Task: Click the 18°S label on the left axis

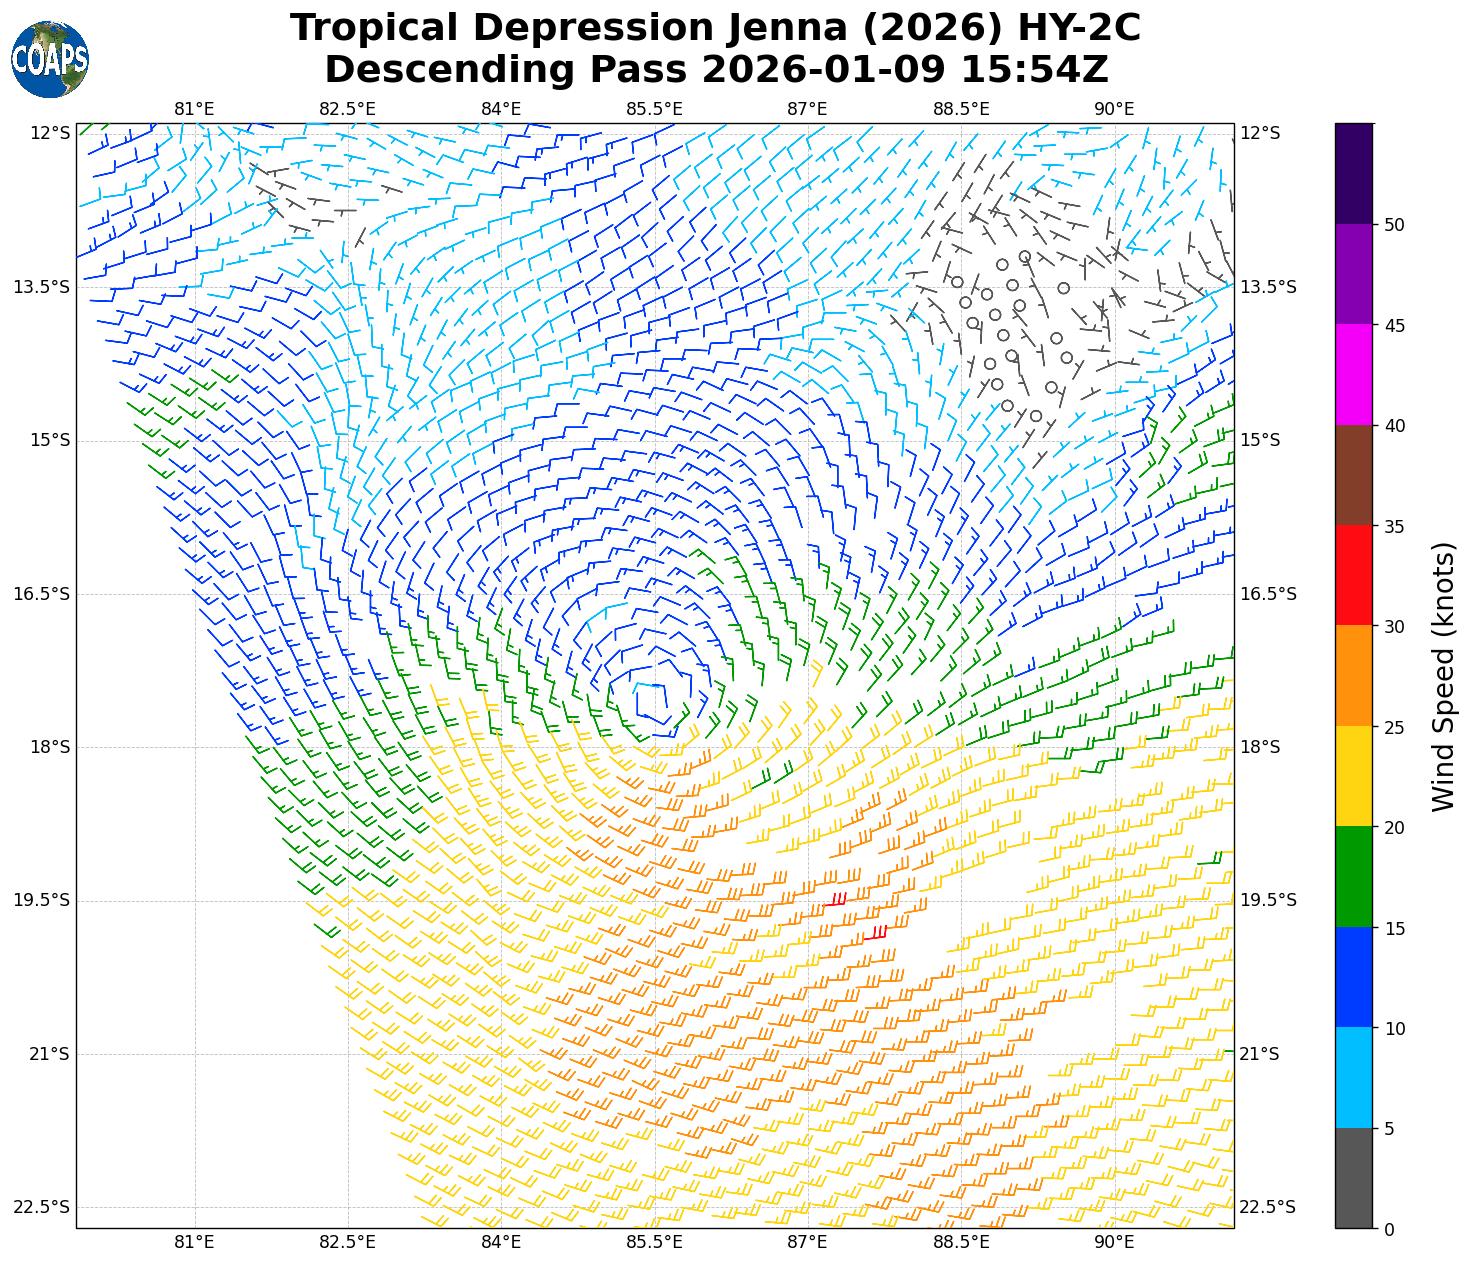Action: (x=42, y=747)
